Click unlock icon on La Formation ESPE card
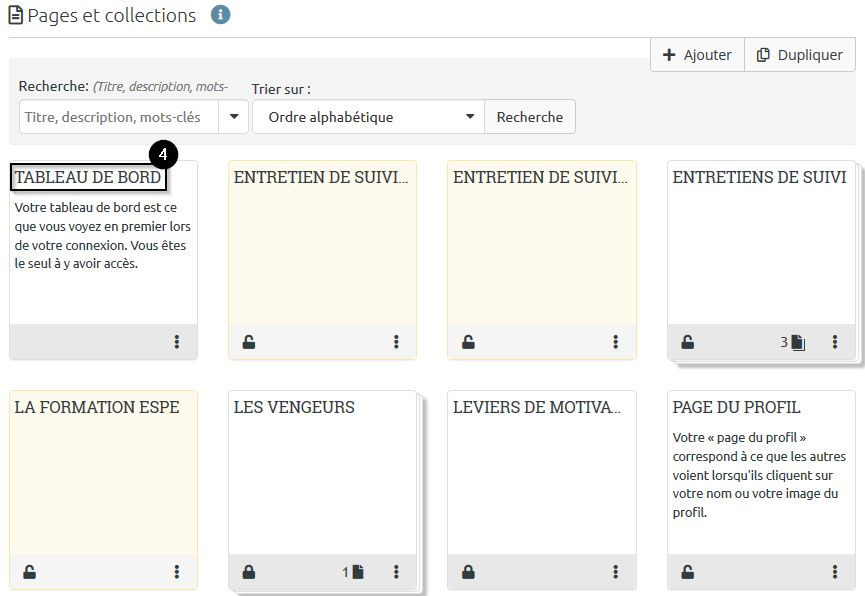865x596 pixels. pyautogui.click(x=30, y=572)
